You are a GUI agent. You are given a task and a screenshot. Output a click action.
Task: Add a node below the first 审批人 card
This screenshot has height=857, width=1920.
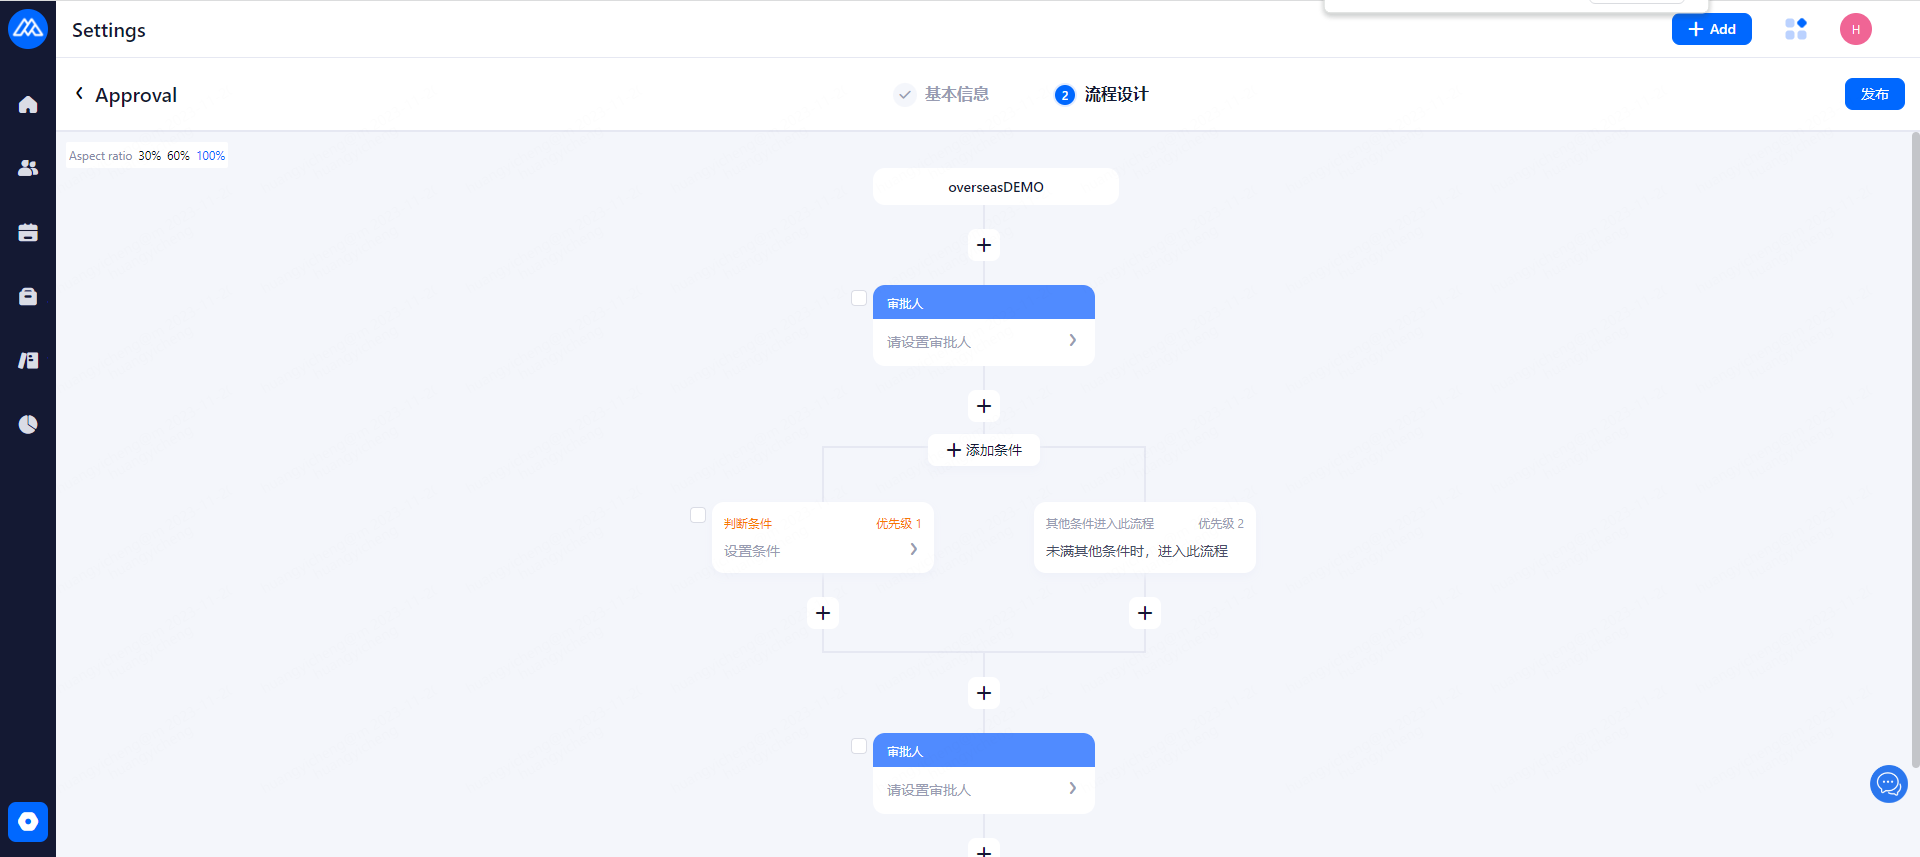tap(984, 406)
